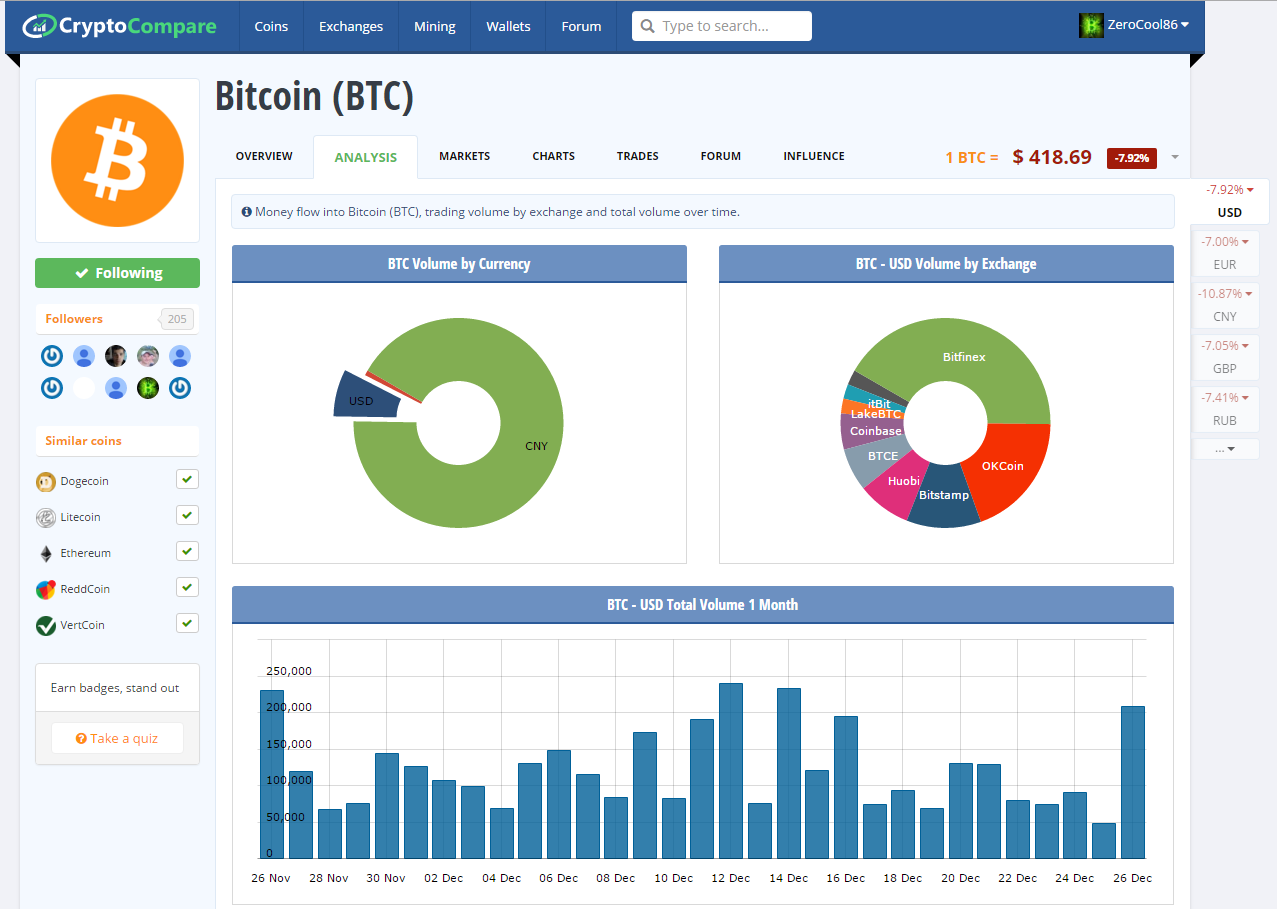The height and width of the screenshot is (909, 1277).
Task: Select the RUB currency tab
Action: pos(1225,409)
